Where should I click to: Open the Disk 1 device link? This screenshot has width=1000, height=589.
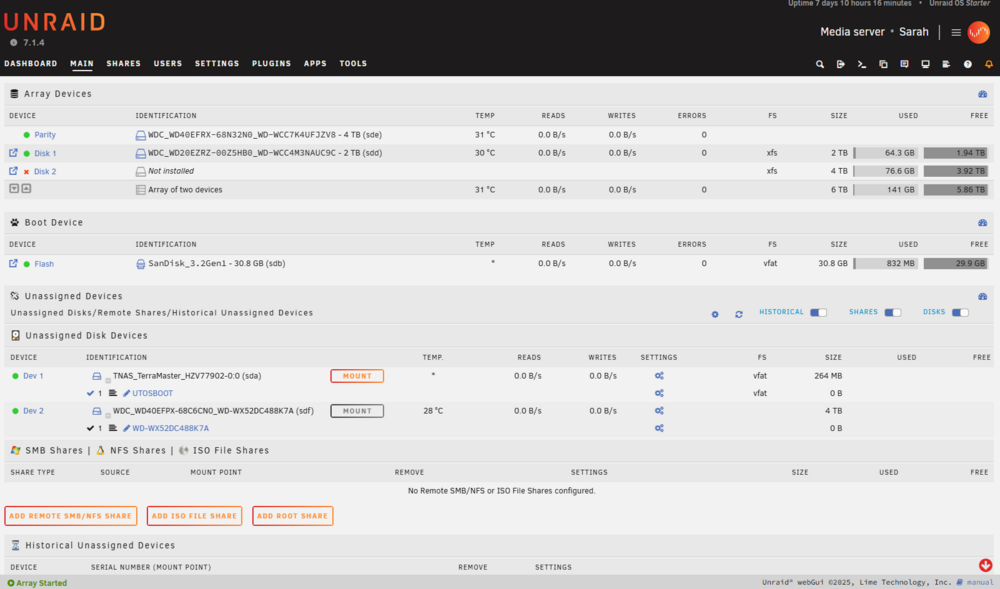45,154
